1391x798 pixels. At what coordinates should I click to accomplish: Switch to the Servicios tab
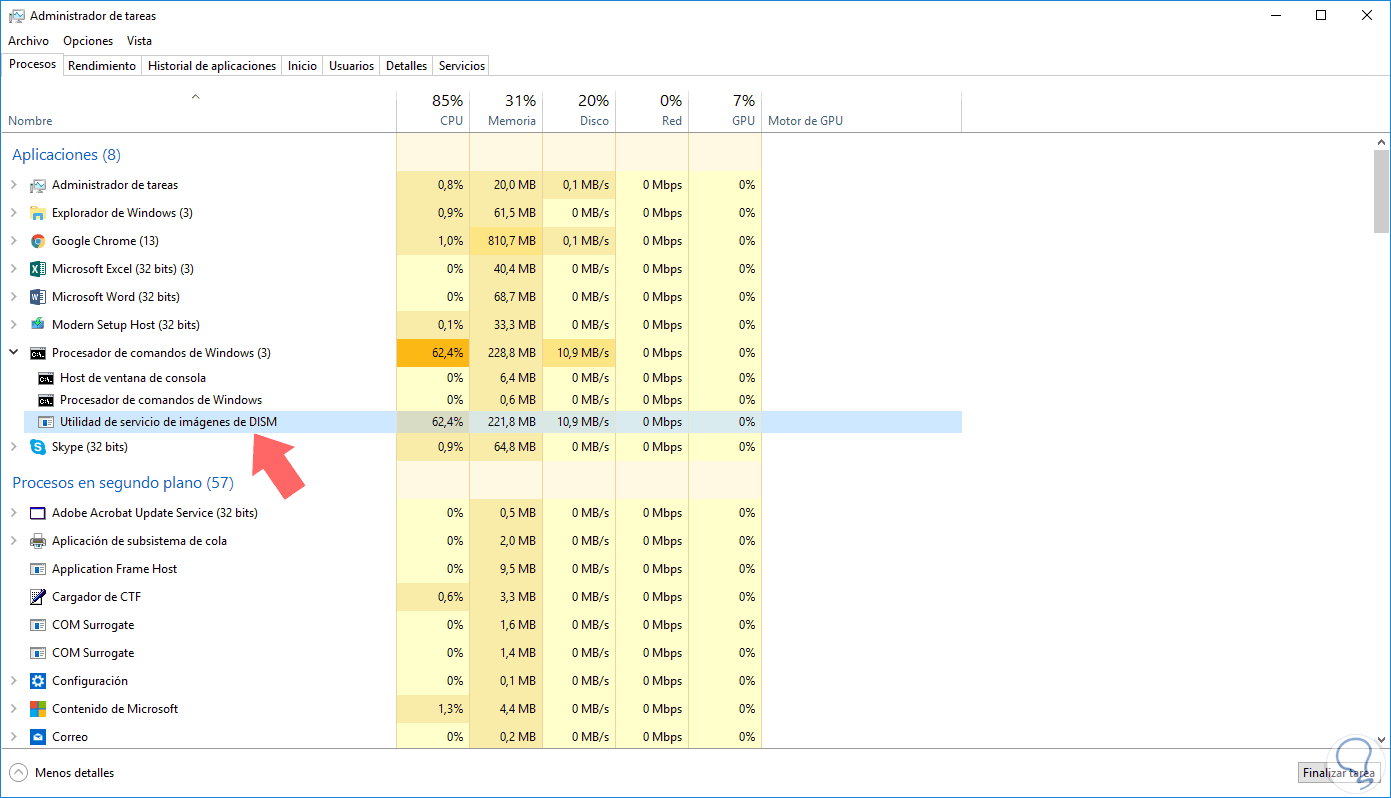point(462,66)
